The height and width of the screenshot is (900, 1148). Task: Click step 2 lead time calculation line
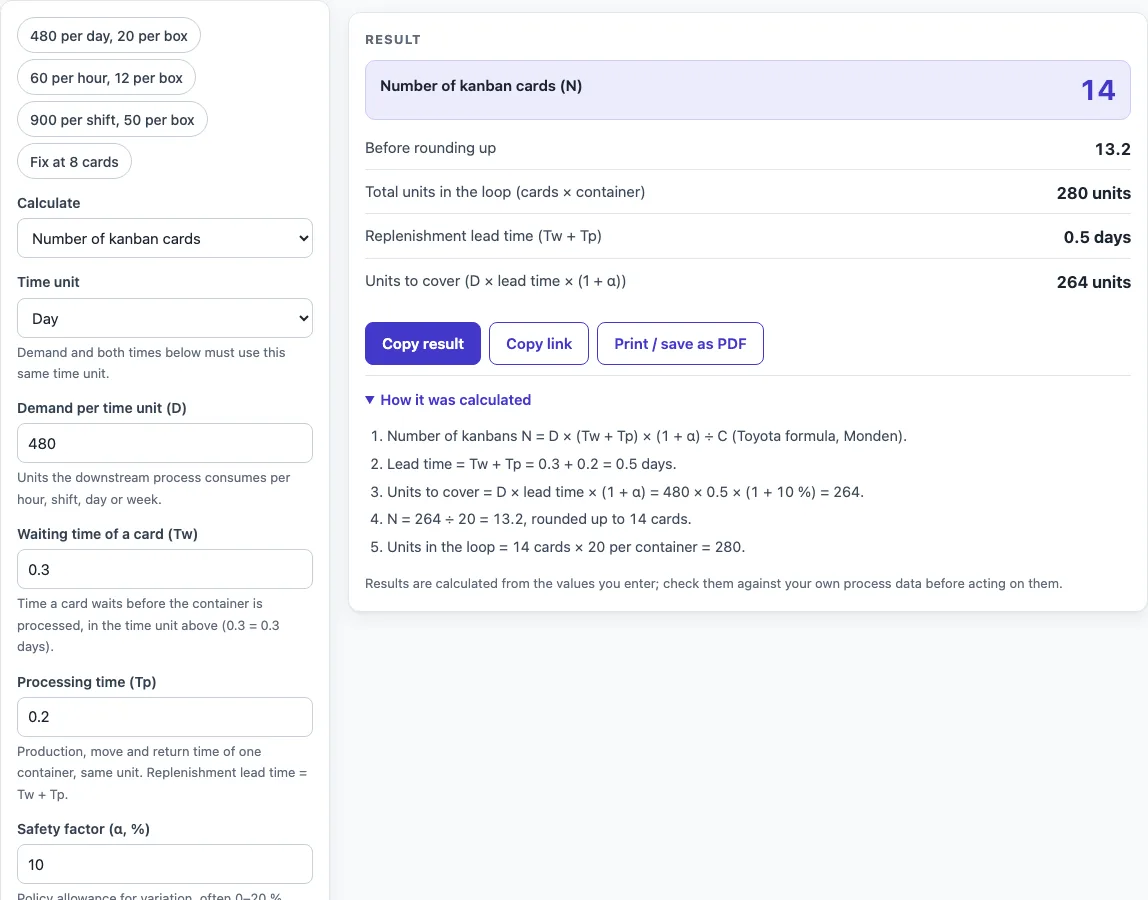pos(523,464)
